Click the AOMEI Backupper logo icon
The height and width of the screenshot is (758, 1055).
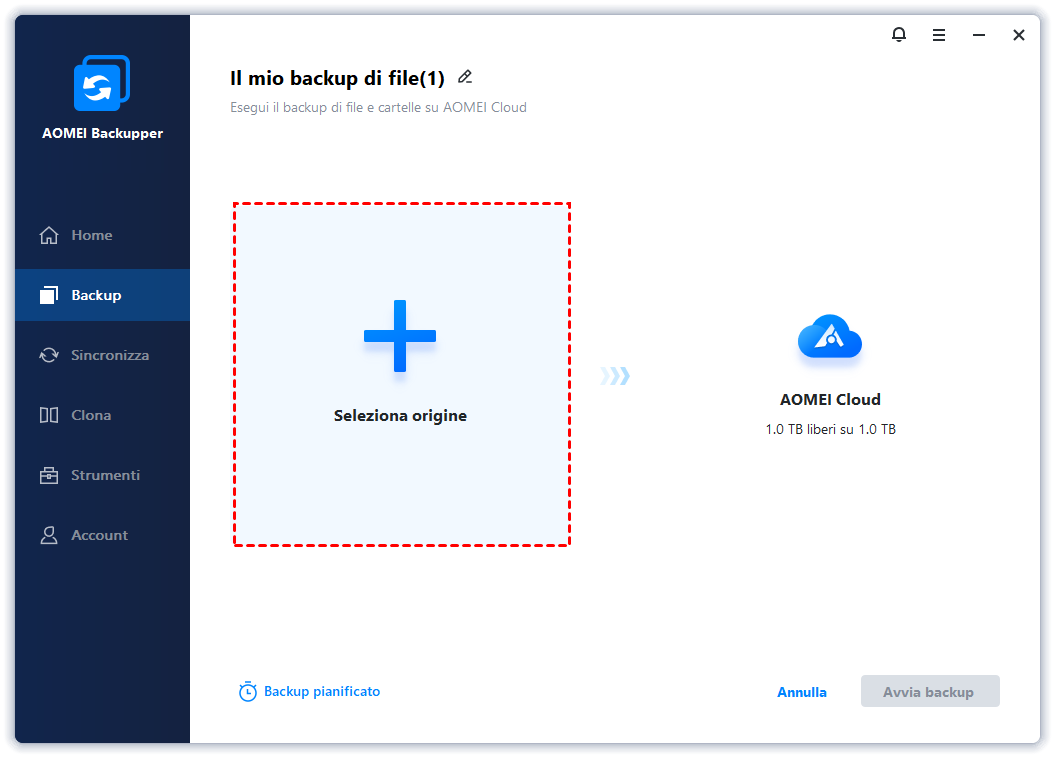[102, 83]
